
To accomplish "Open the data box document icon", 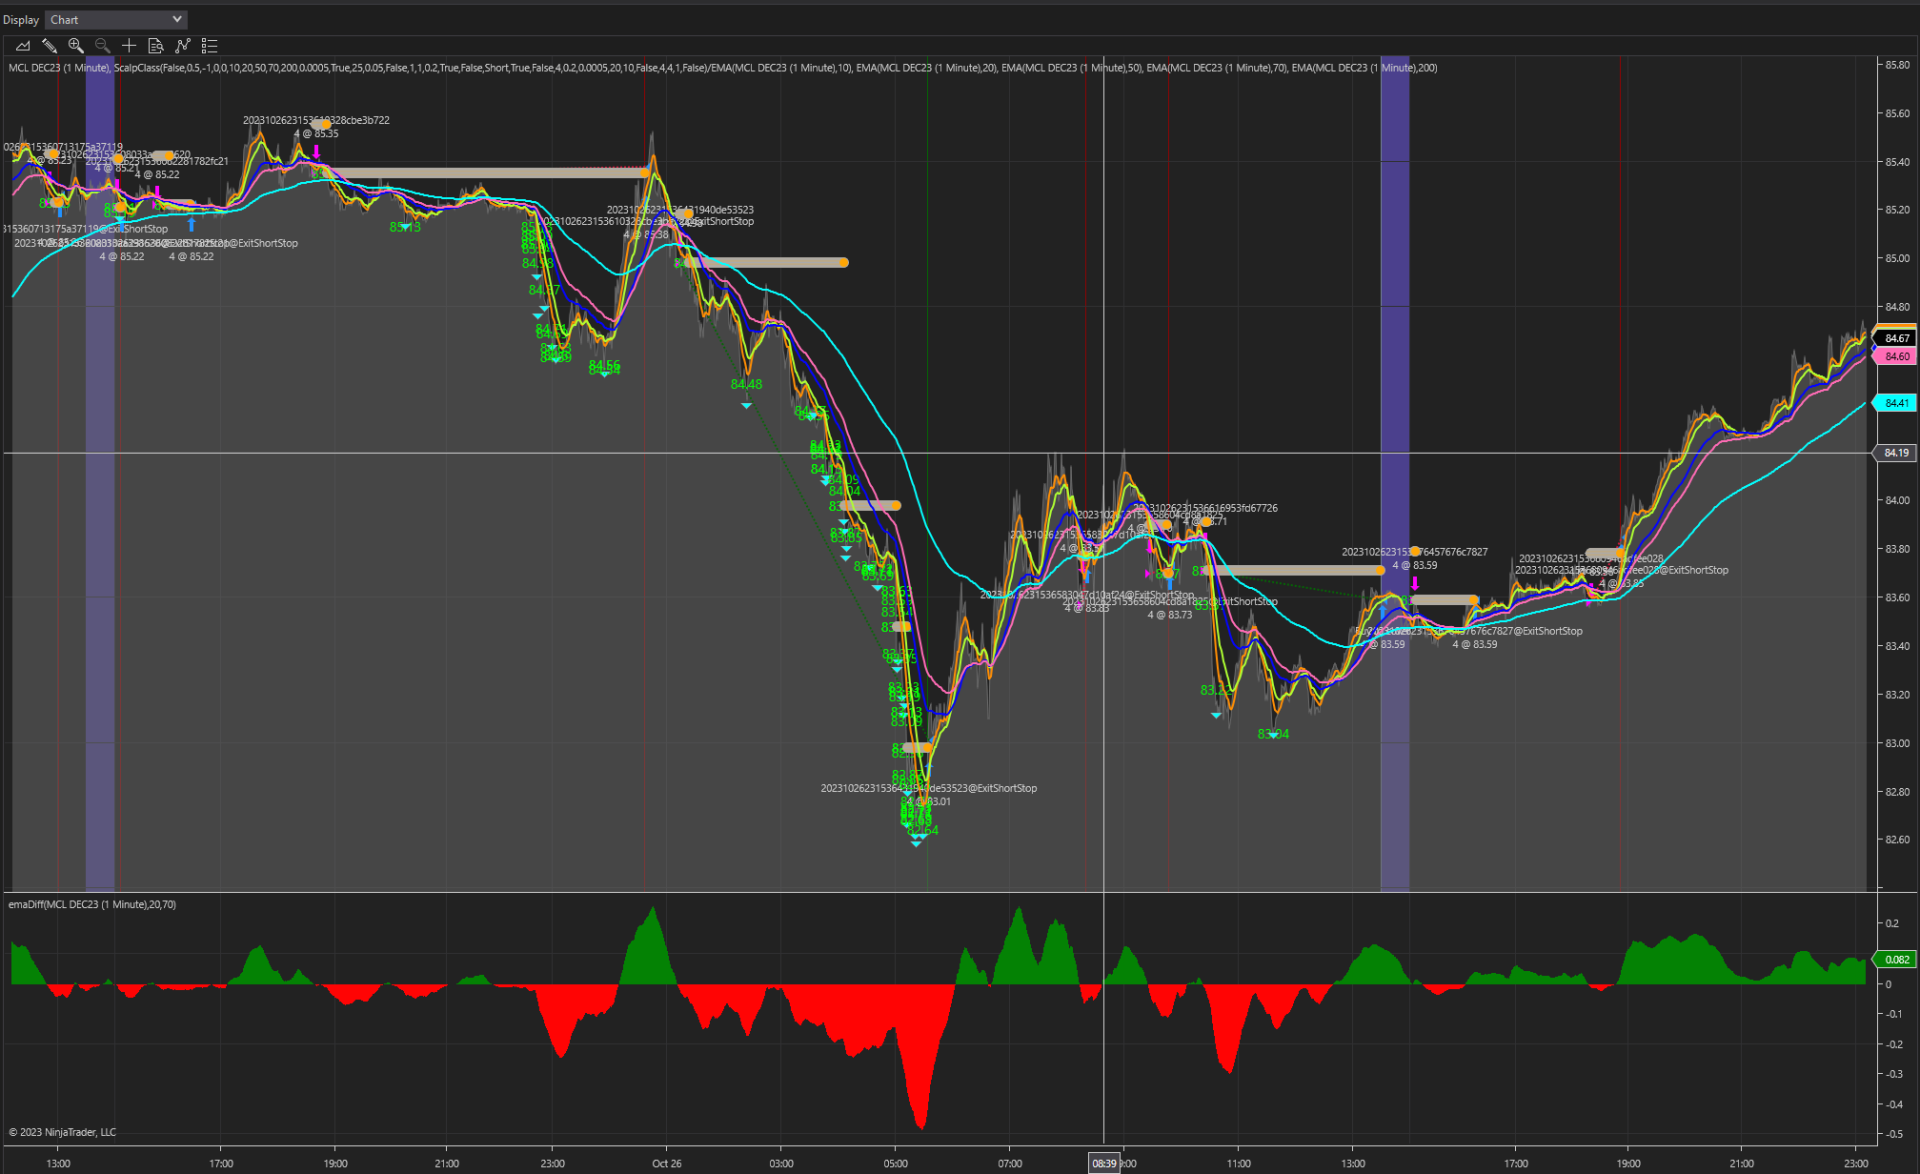I will tap(155, 46).
